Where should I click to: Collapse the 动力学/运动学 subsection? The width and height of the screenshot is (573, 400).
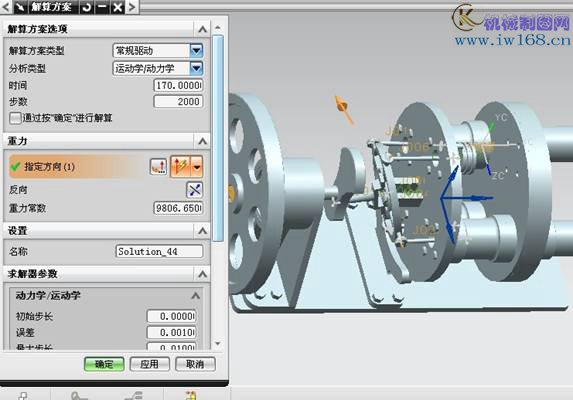(x=196, y=296)
